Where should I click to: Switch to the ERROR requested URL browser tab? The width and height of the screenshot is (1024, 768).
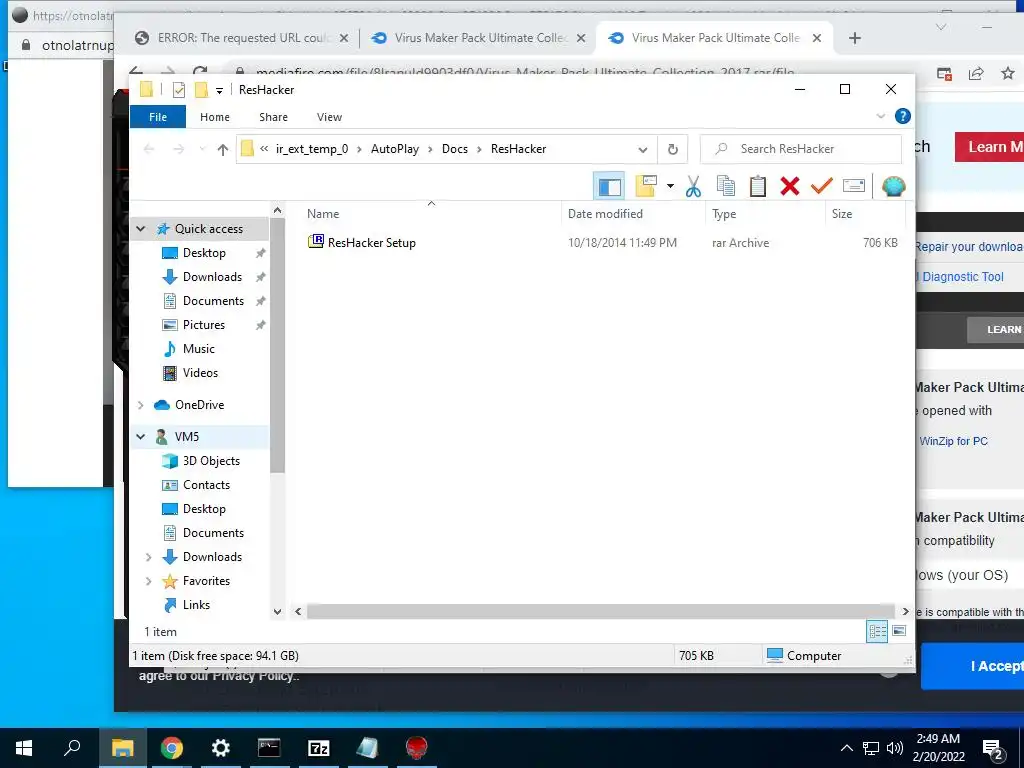[242, 38]
